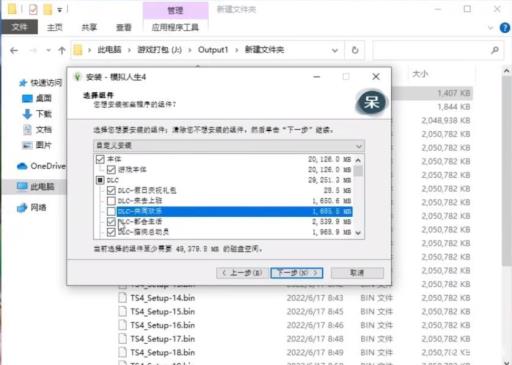Open the recent locations dropdown beside forward arrow
The image size is (512, 365).
[48, 50]
